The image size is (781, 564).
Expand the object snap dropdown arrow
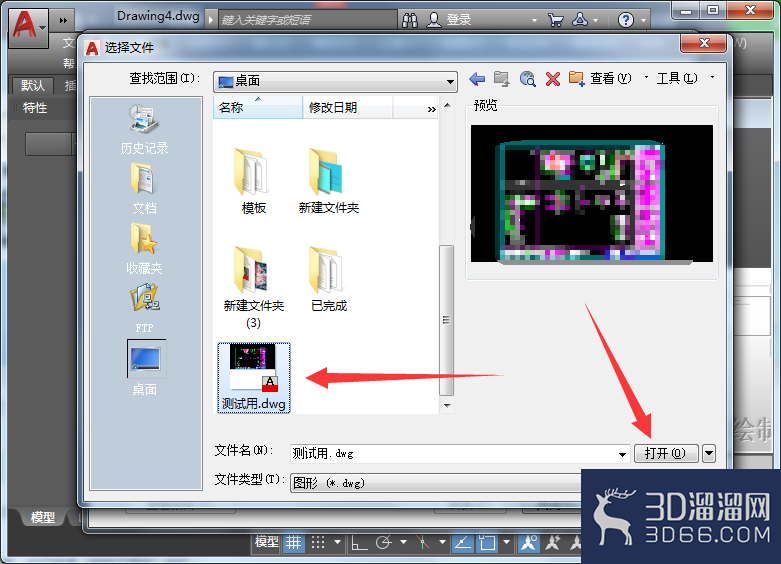507,542
